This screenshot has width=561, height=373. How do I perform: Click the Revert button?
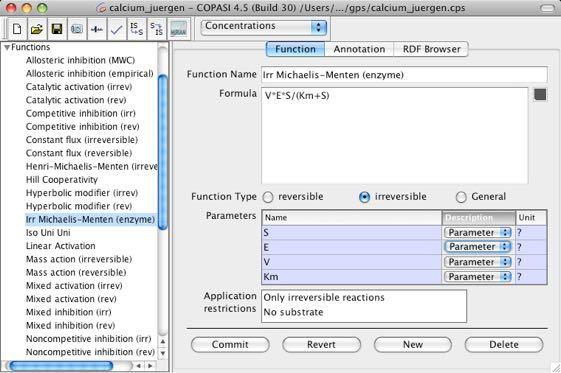(321, 345)
